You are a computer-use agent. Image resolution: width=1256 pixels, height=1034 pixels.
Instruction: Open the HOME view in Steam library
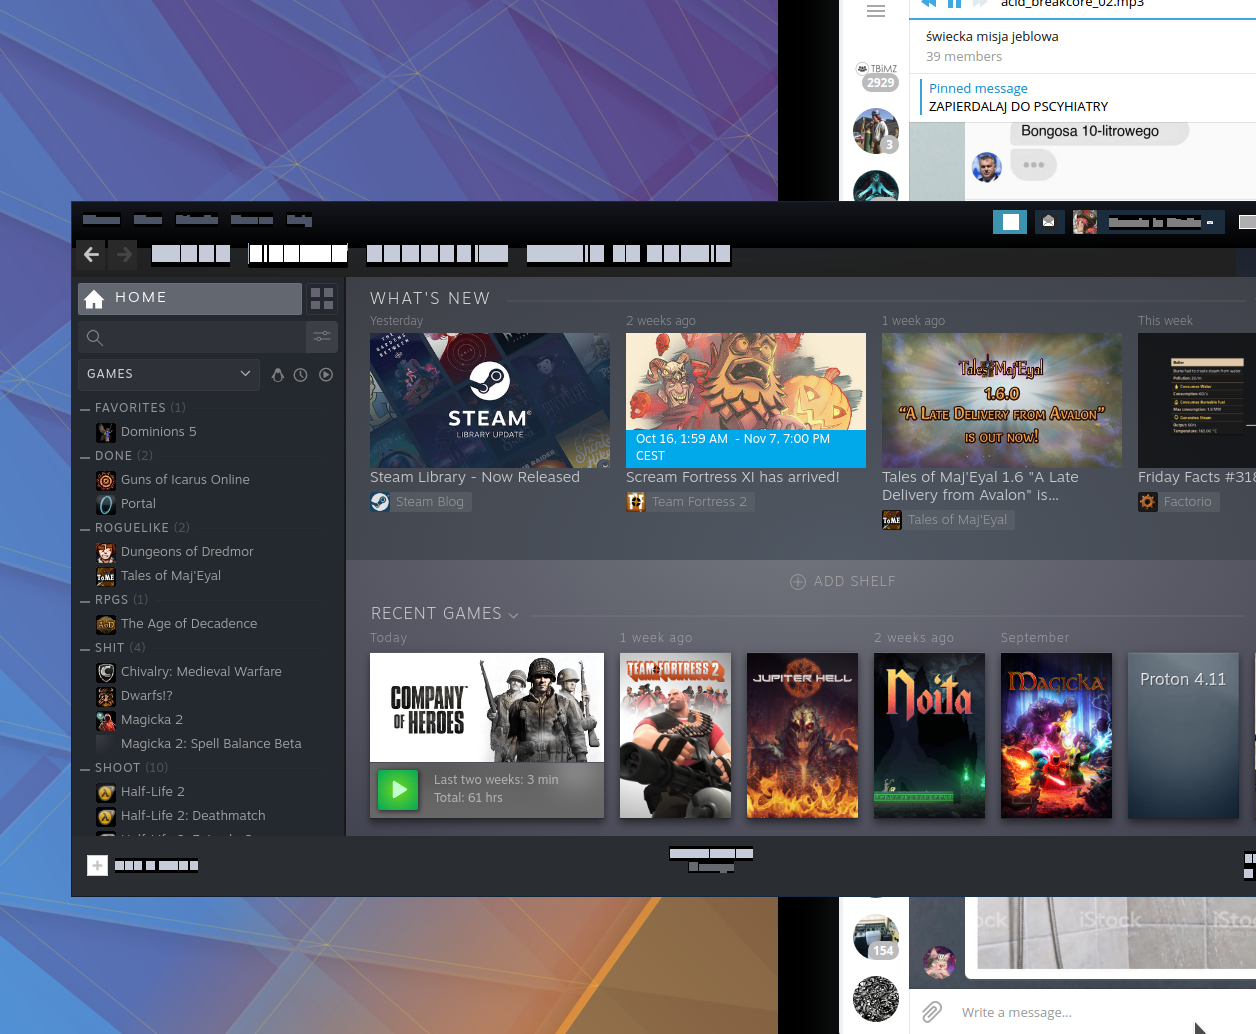click(190, 298)
